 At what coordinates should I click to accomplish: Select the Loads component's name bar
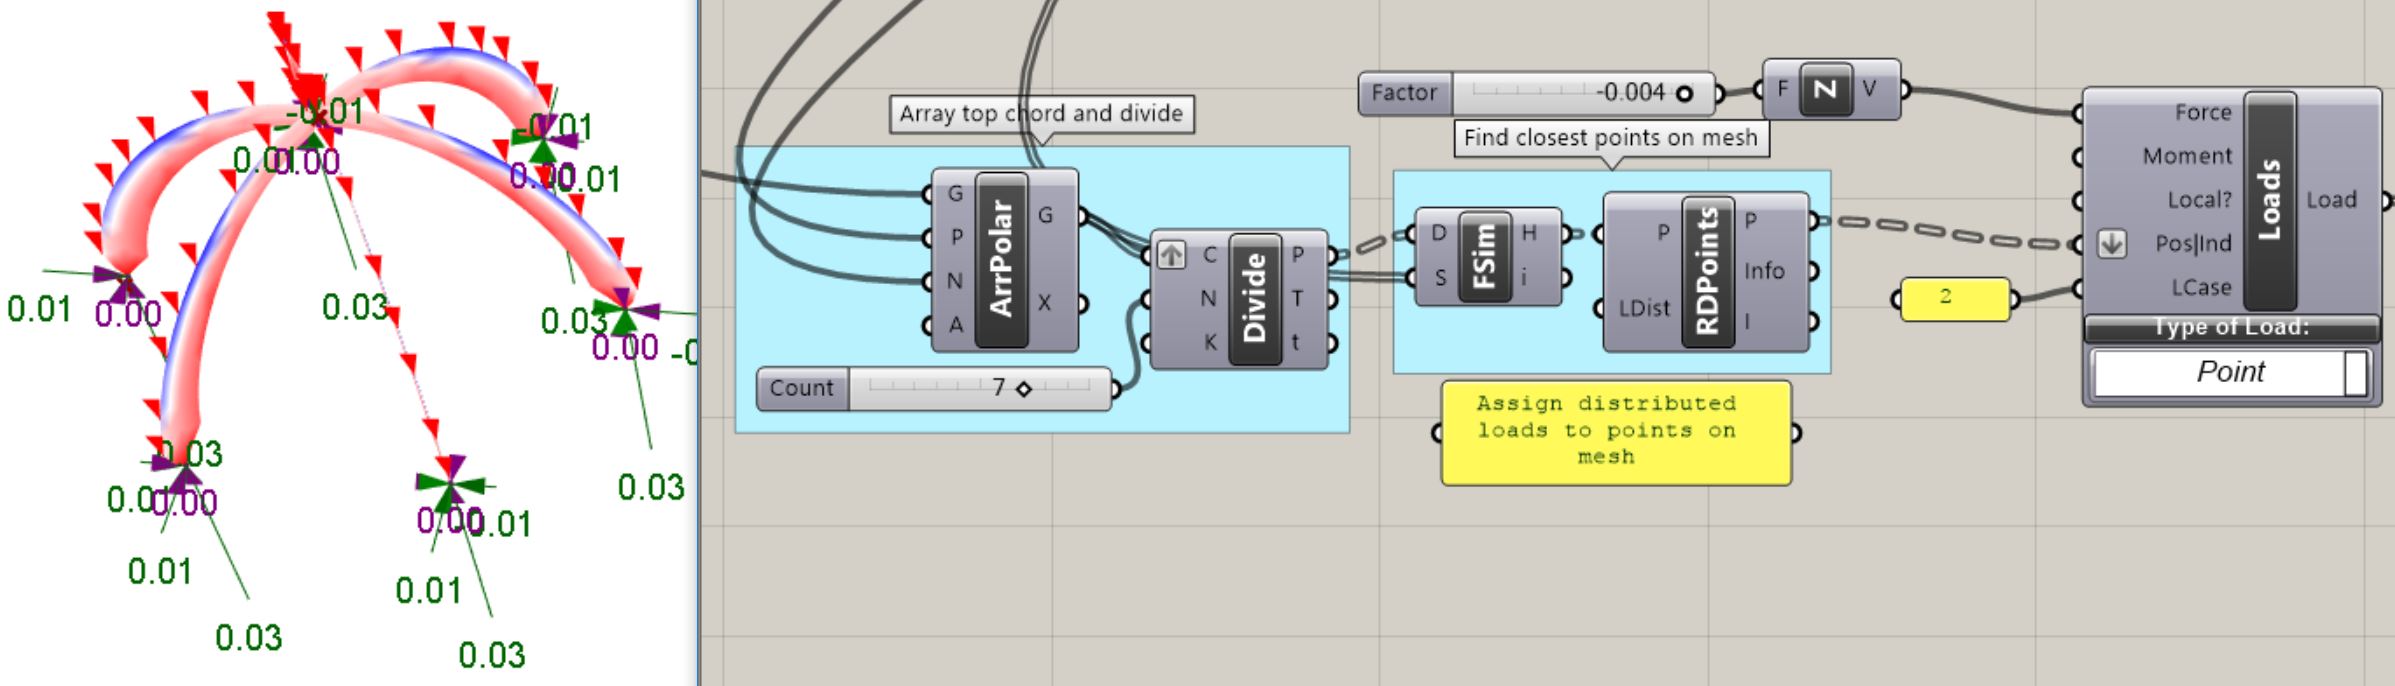point(2269,200)
